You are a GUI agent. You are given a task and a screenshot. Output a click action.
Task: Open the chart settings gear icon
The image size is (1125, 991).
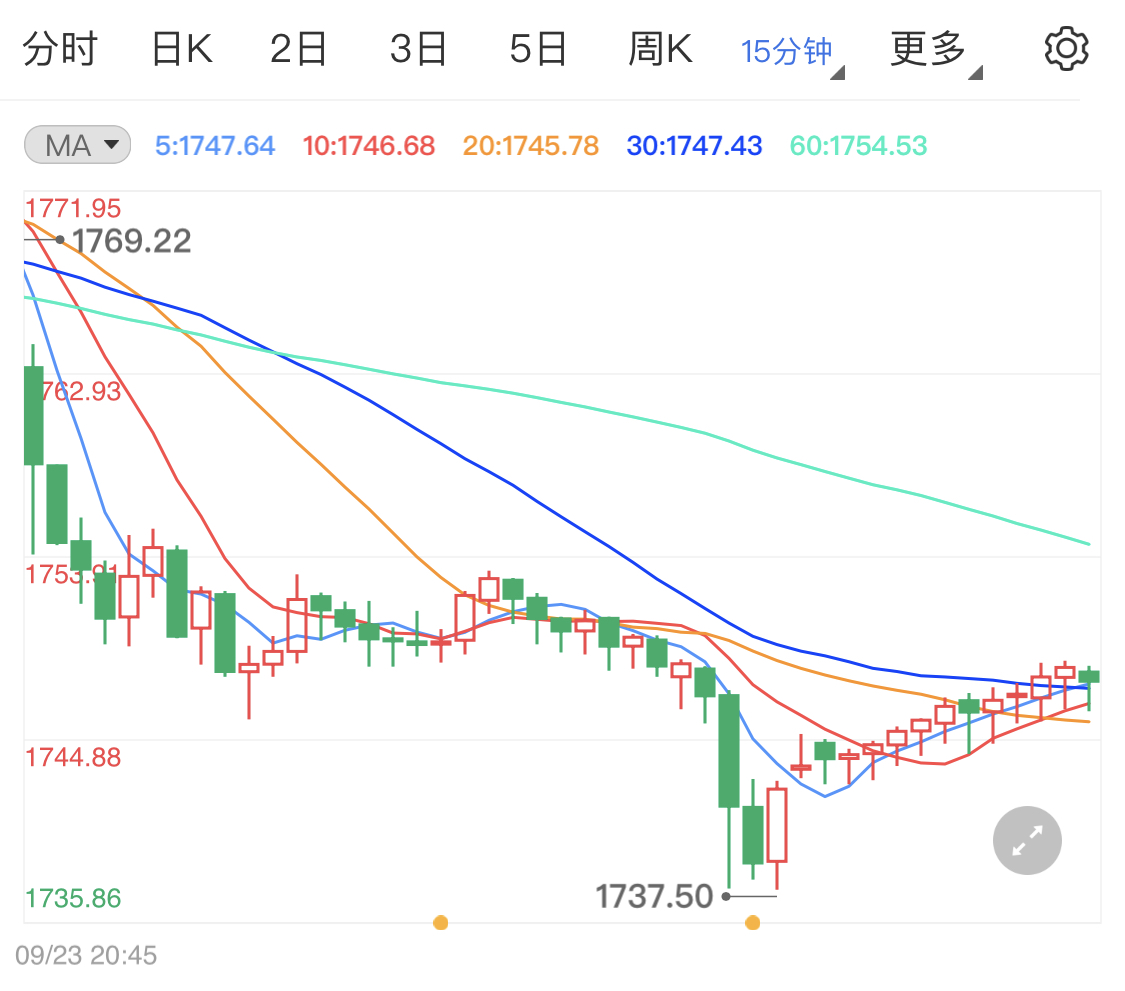[1066, 46]
